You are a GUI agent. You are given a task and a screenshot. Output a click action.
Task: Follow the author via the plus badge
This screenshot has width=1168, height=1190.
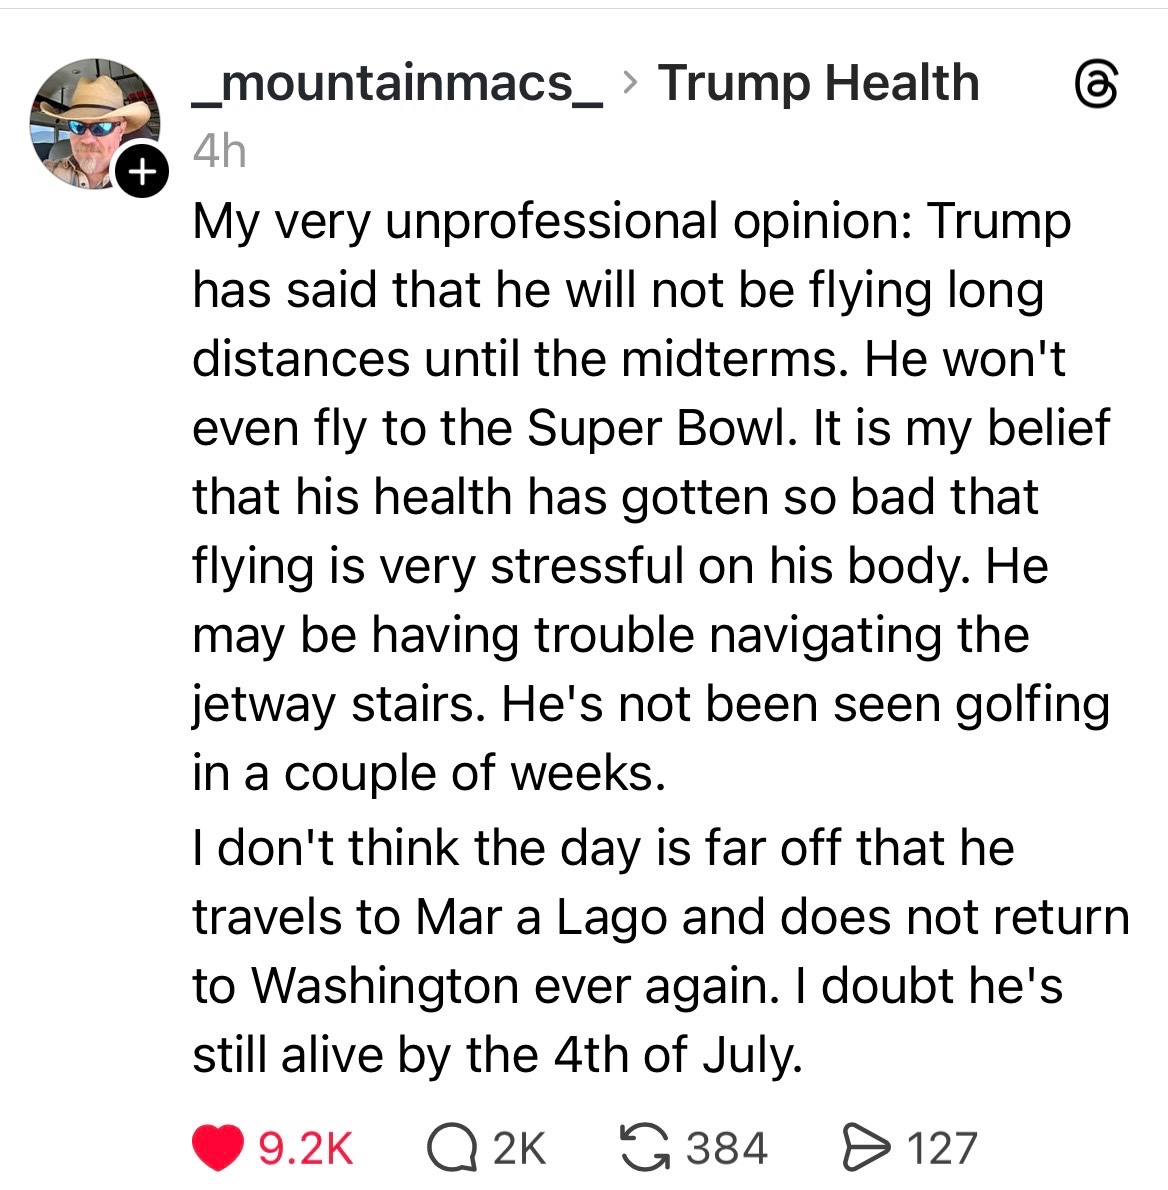(142, 173)
